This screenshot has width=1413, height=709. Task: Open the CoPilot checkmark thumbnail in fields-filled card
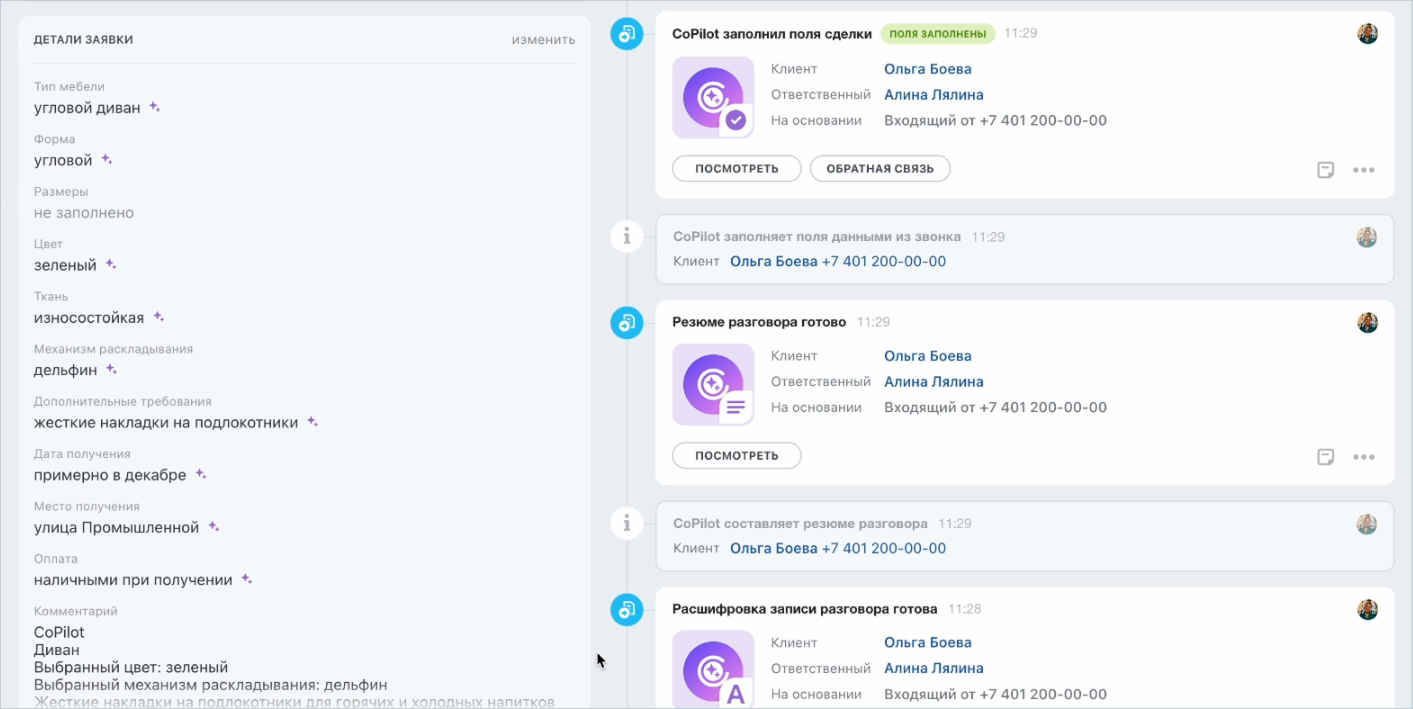(713, 97)
